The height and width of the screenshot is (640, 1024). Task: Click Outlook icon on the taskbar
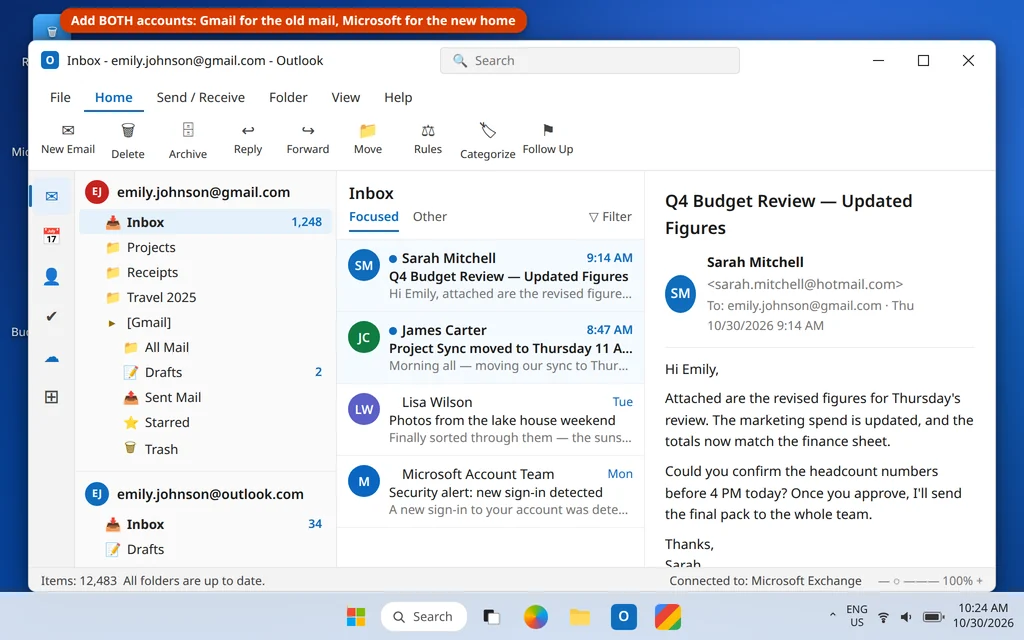click(624, 616)
